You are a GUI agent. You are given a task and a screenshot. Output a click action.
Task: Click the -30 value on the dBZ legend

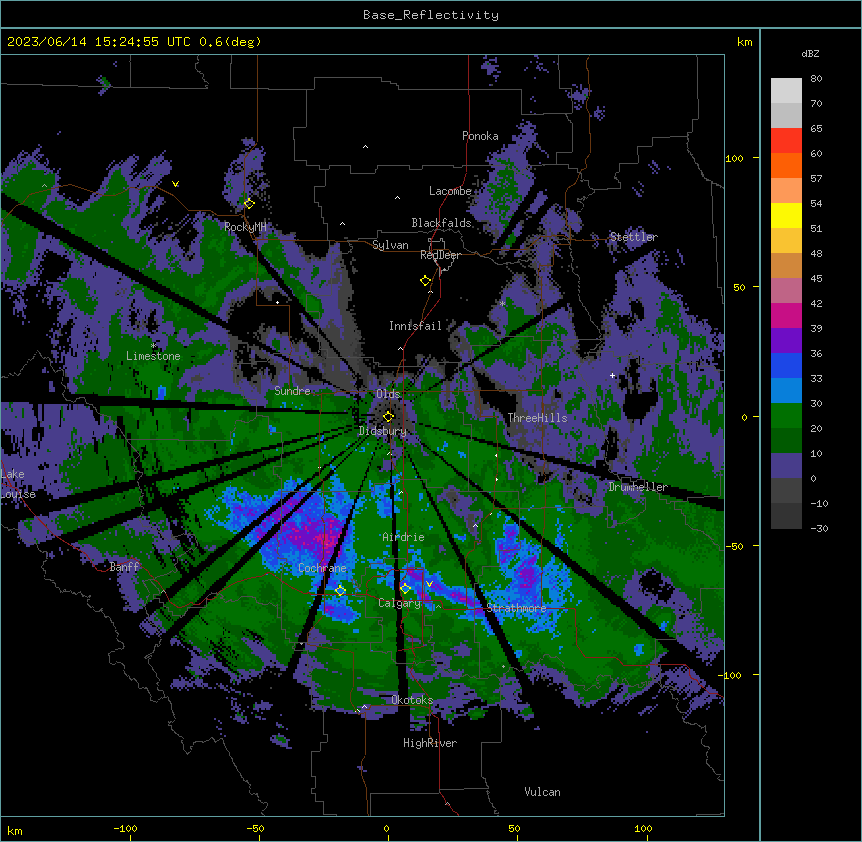pyautogui.click(x=819, y=528)
